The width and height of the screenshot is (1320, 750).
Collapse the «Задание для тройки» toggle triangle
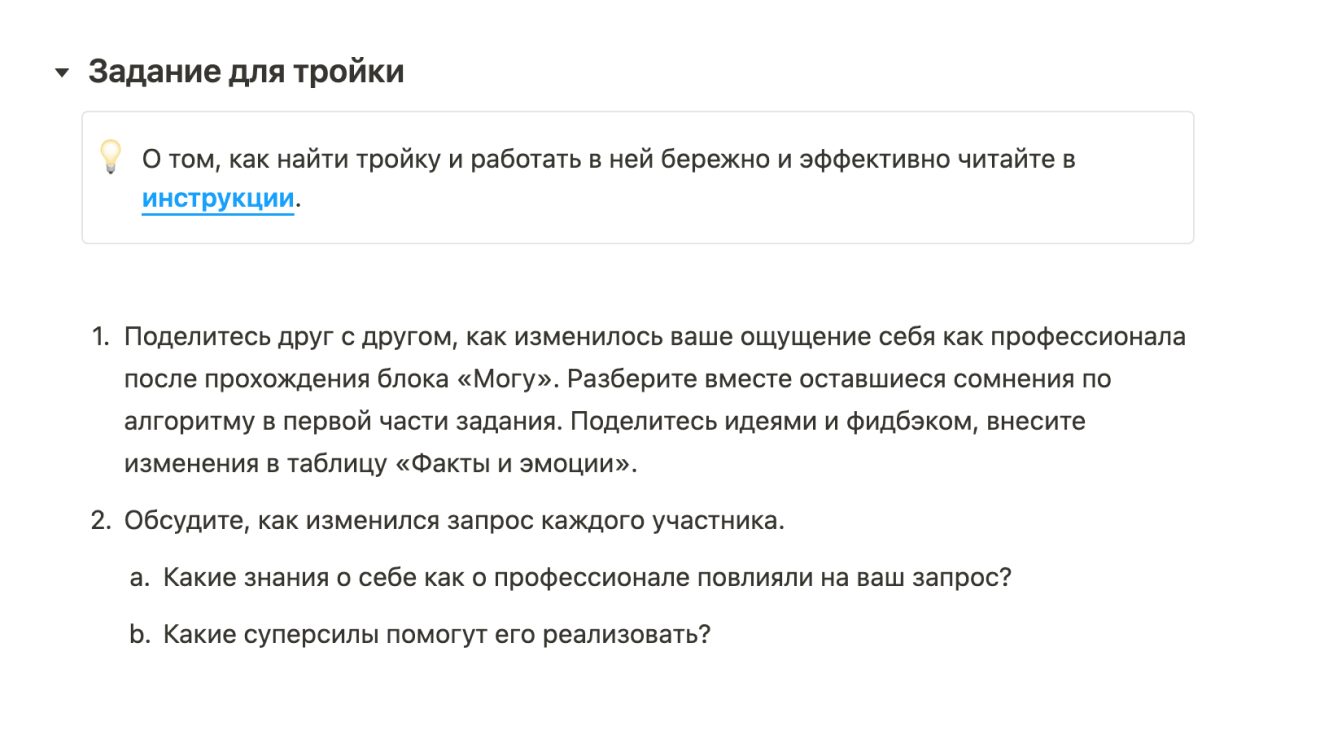click(62, 73)
